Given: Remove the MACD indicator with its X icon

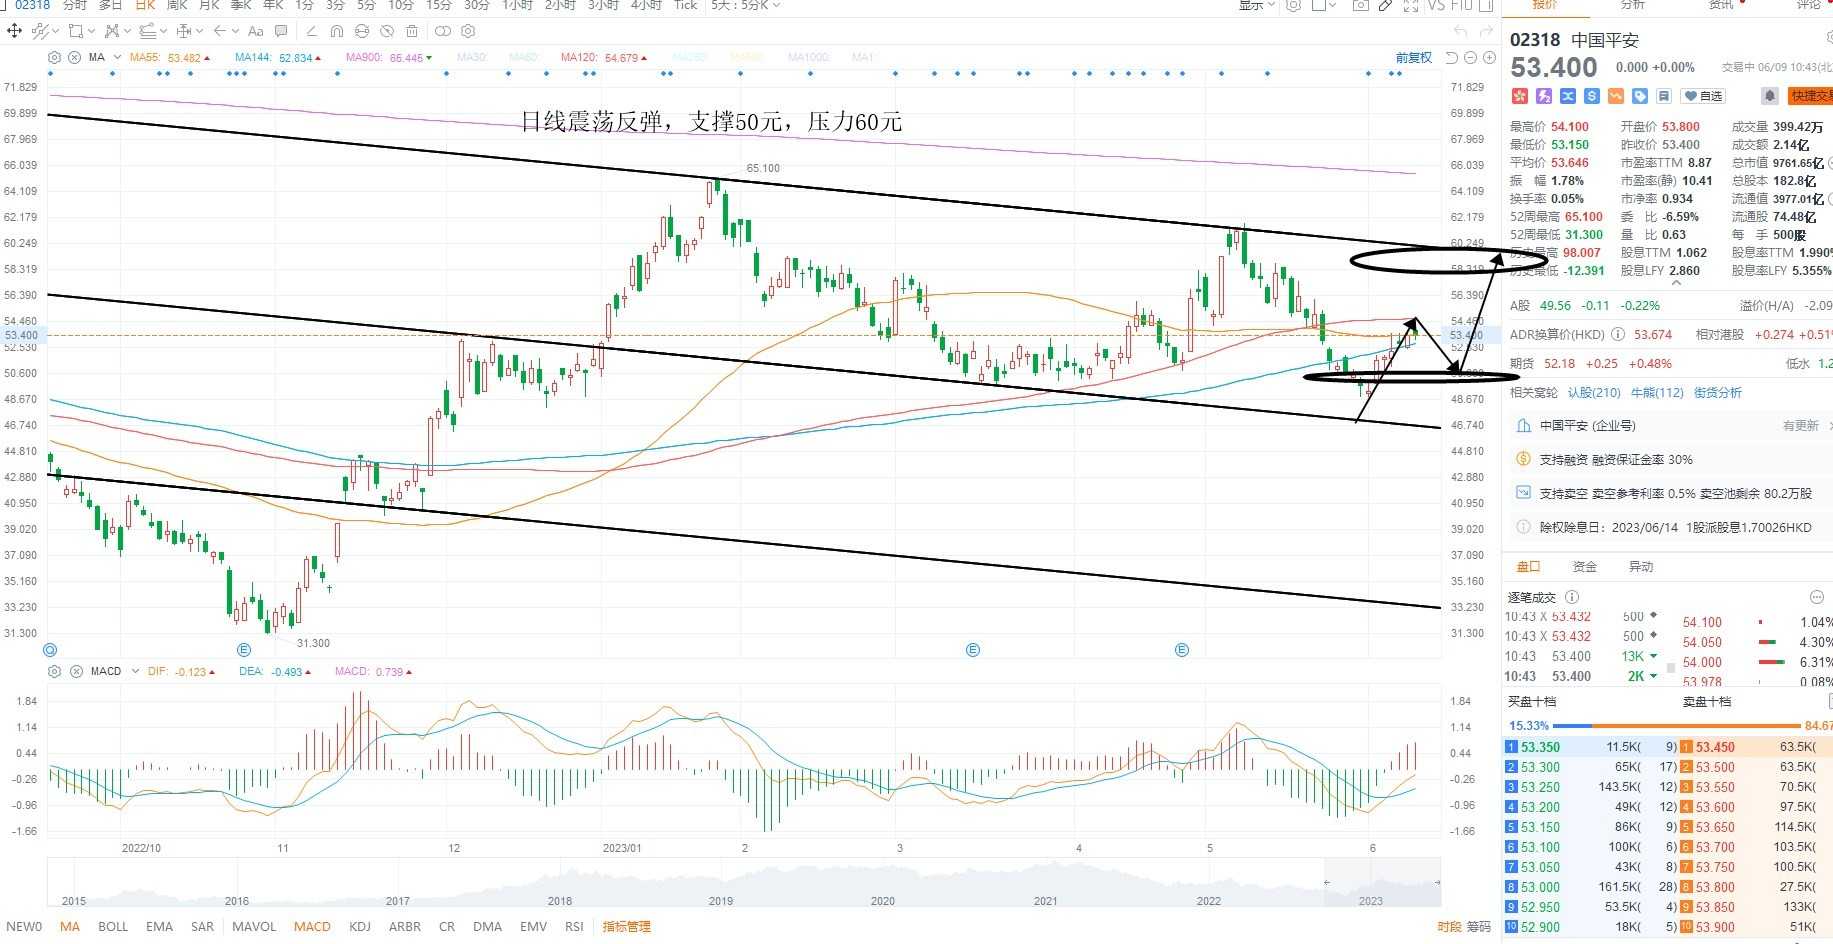Looking at the screenshot, I should tap(76, 671).
